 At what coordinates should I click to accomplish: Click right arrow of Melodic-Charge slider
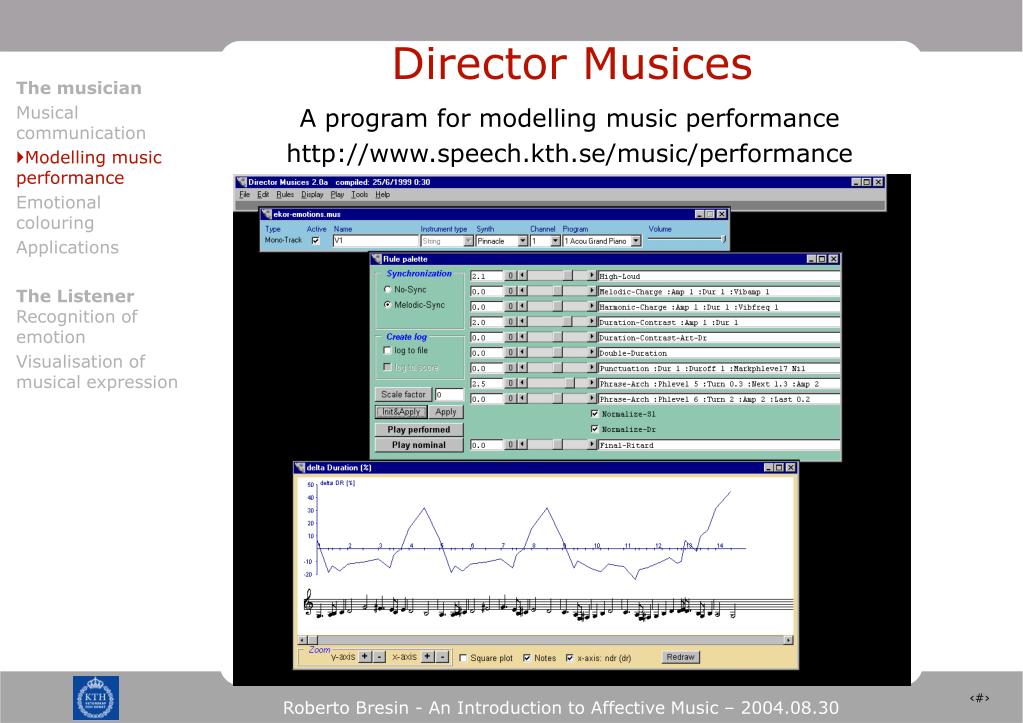592,292
